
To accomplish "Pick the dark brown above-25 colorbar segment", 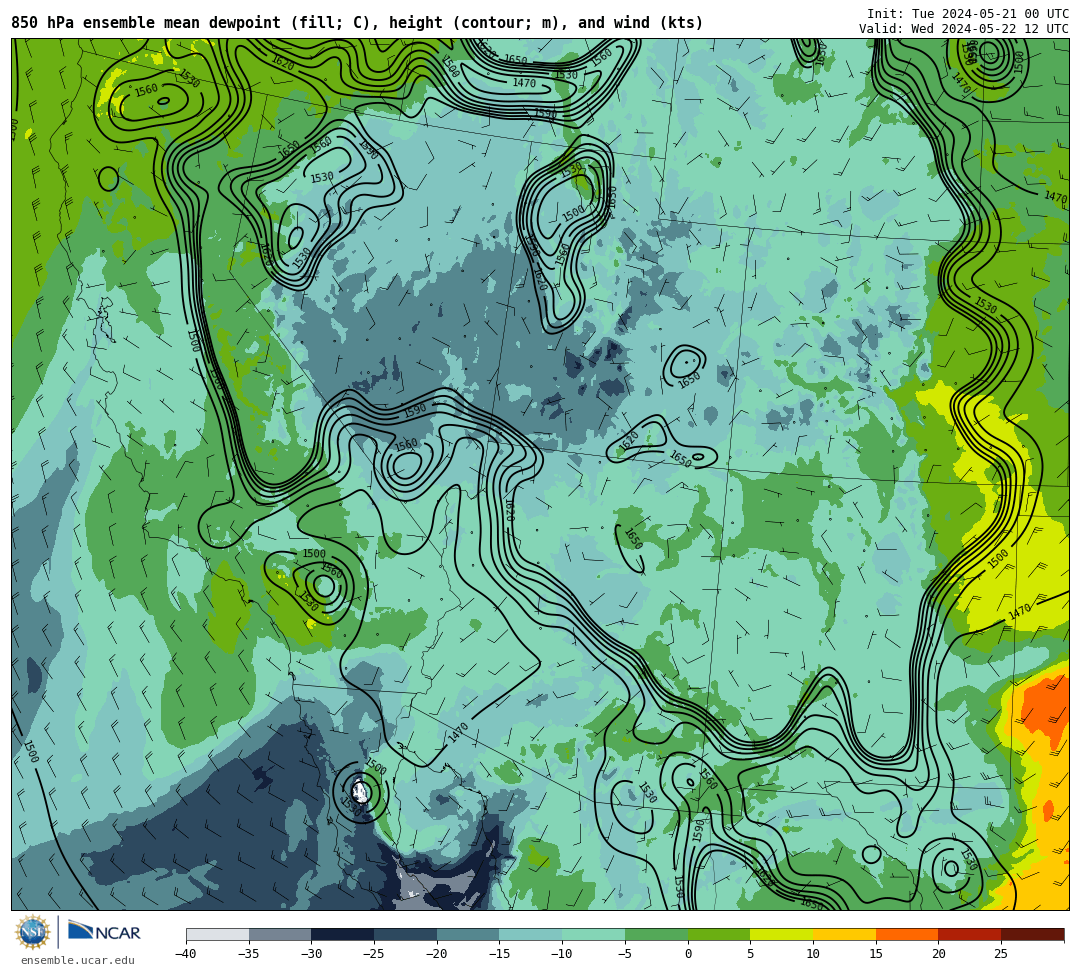I will pyautogui.click(x=1032, y=934).
